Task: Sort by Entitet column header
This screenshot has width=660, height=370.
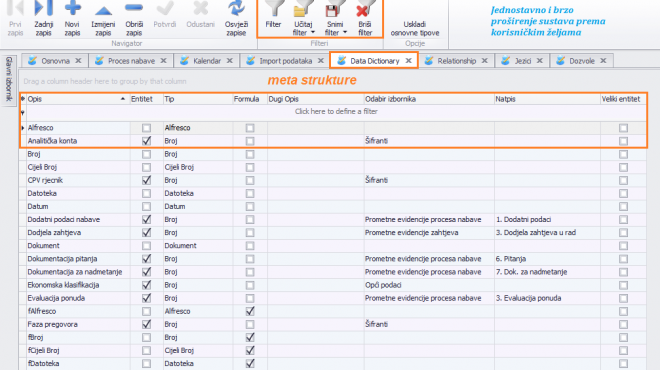Action: click(x=146, y=99)
